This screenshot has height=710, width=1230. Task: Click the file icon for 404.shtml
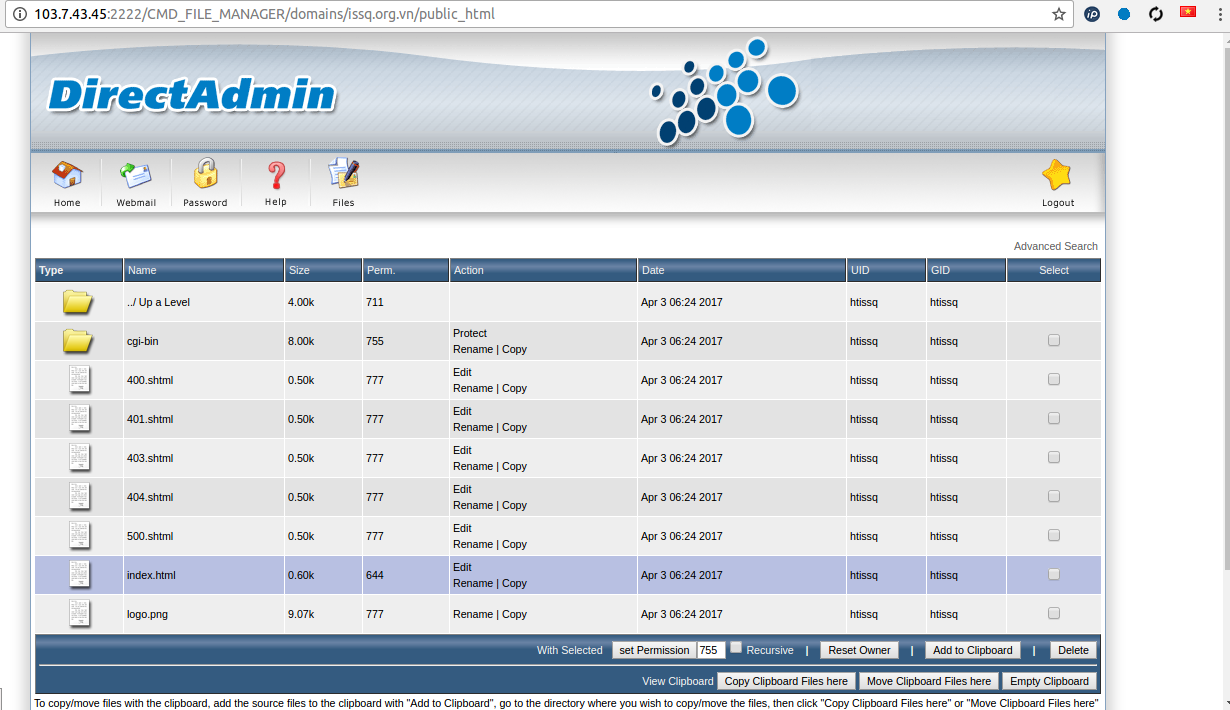click(x=79, y=497)
